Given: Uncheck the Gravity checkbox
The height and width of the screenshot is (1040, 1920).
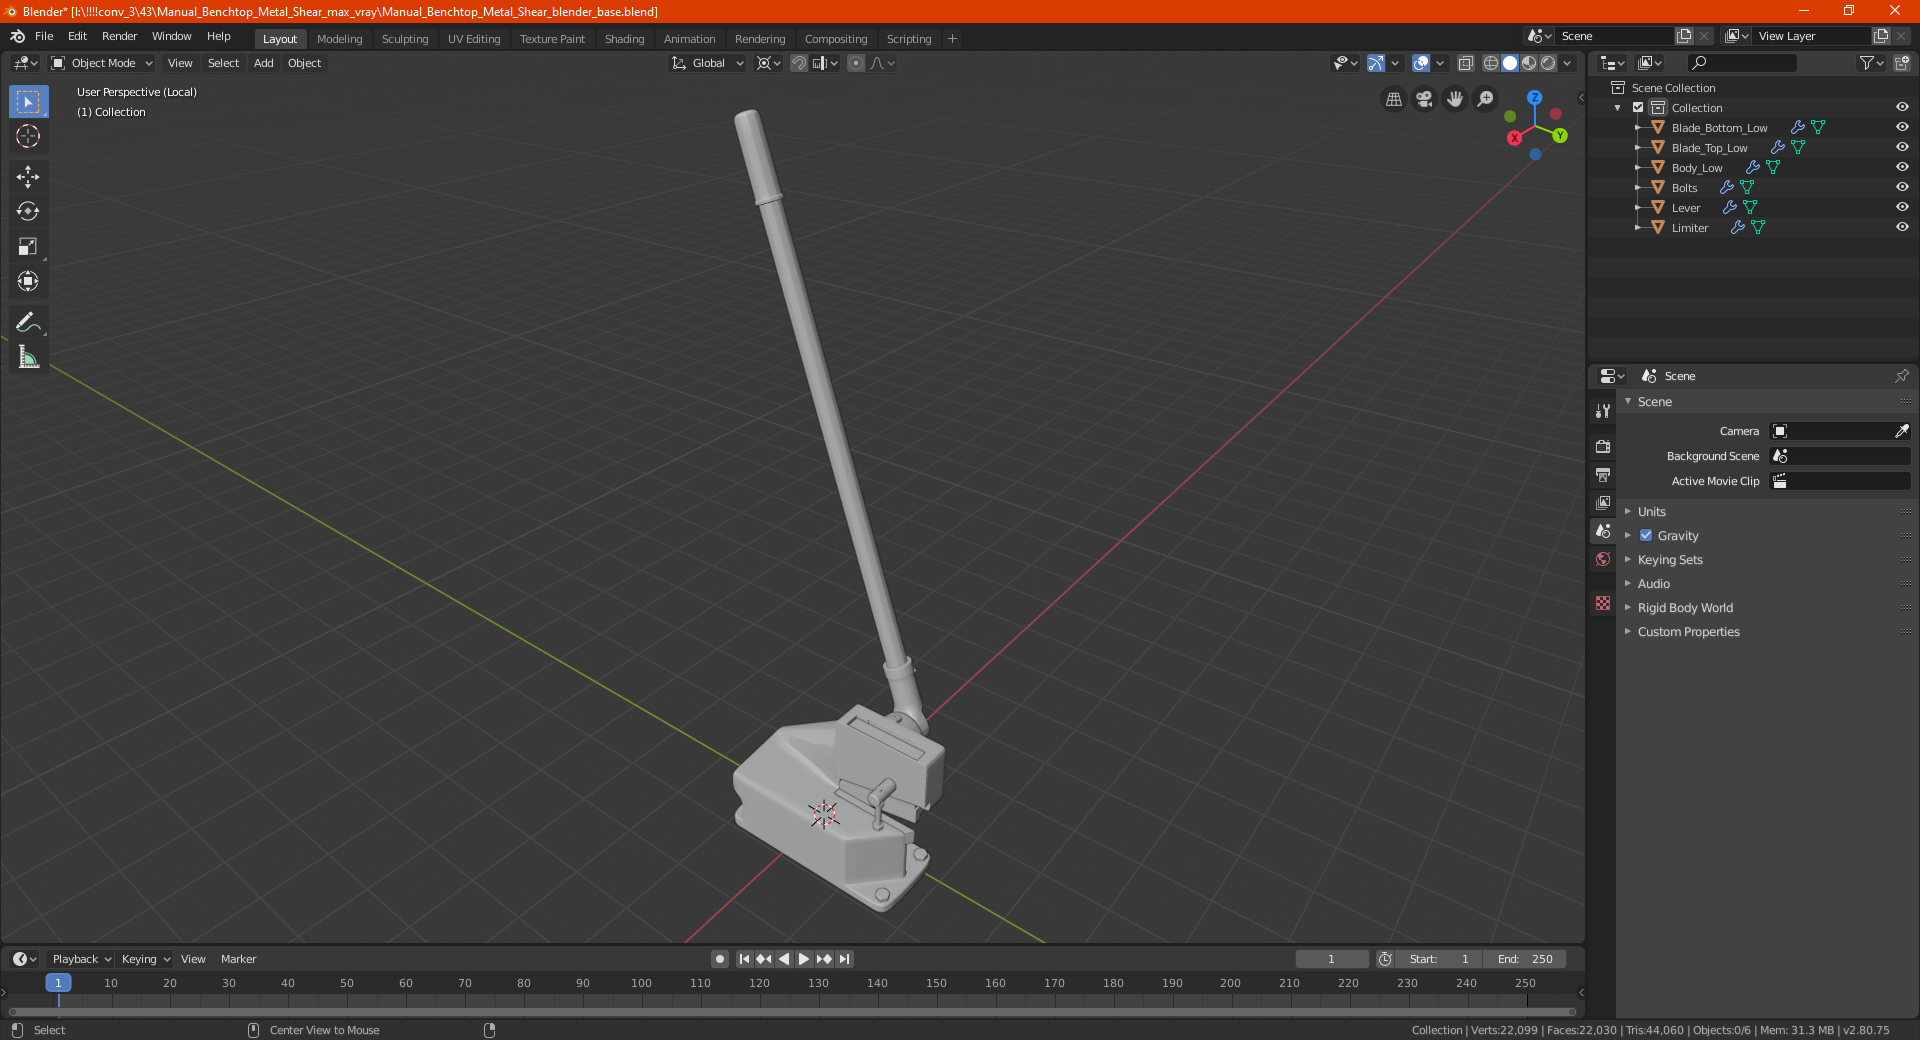Looking at the screenshot, I should 1646,535.
